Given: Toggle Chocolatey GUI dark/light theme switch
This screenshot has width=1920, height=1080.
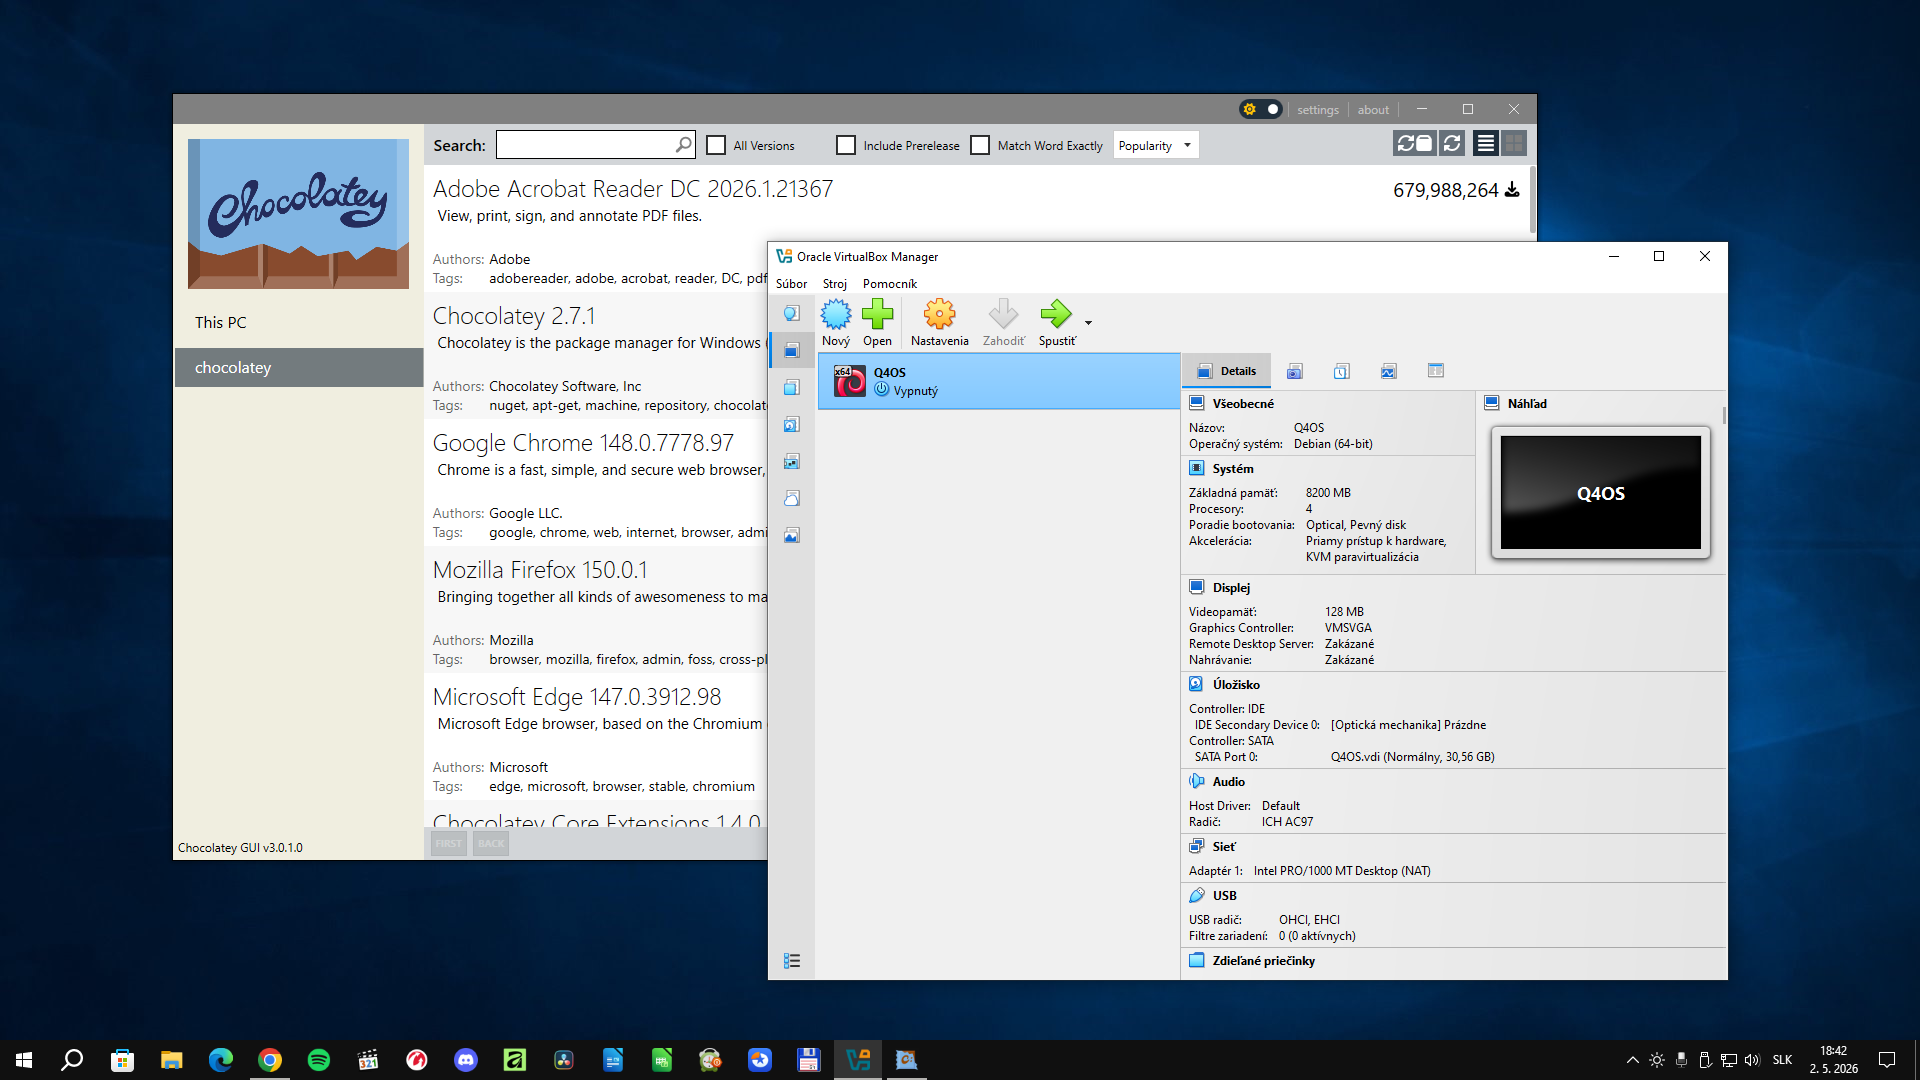Looking at the screenshot, I should 1260,109.
